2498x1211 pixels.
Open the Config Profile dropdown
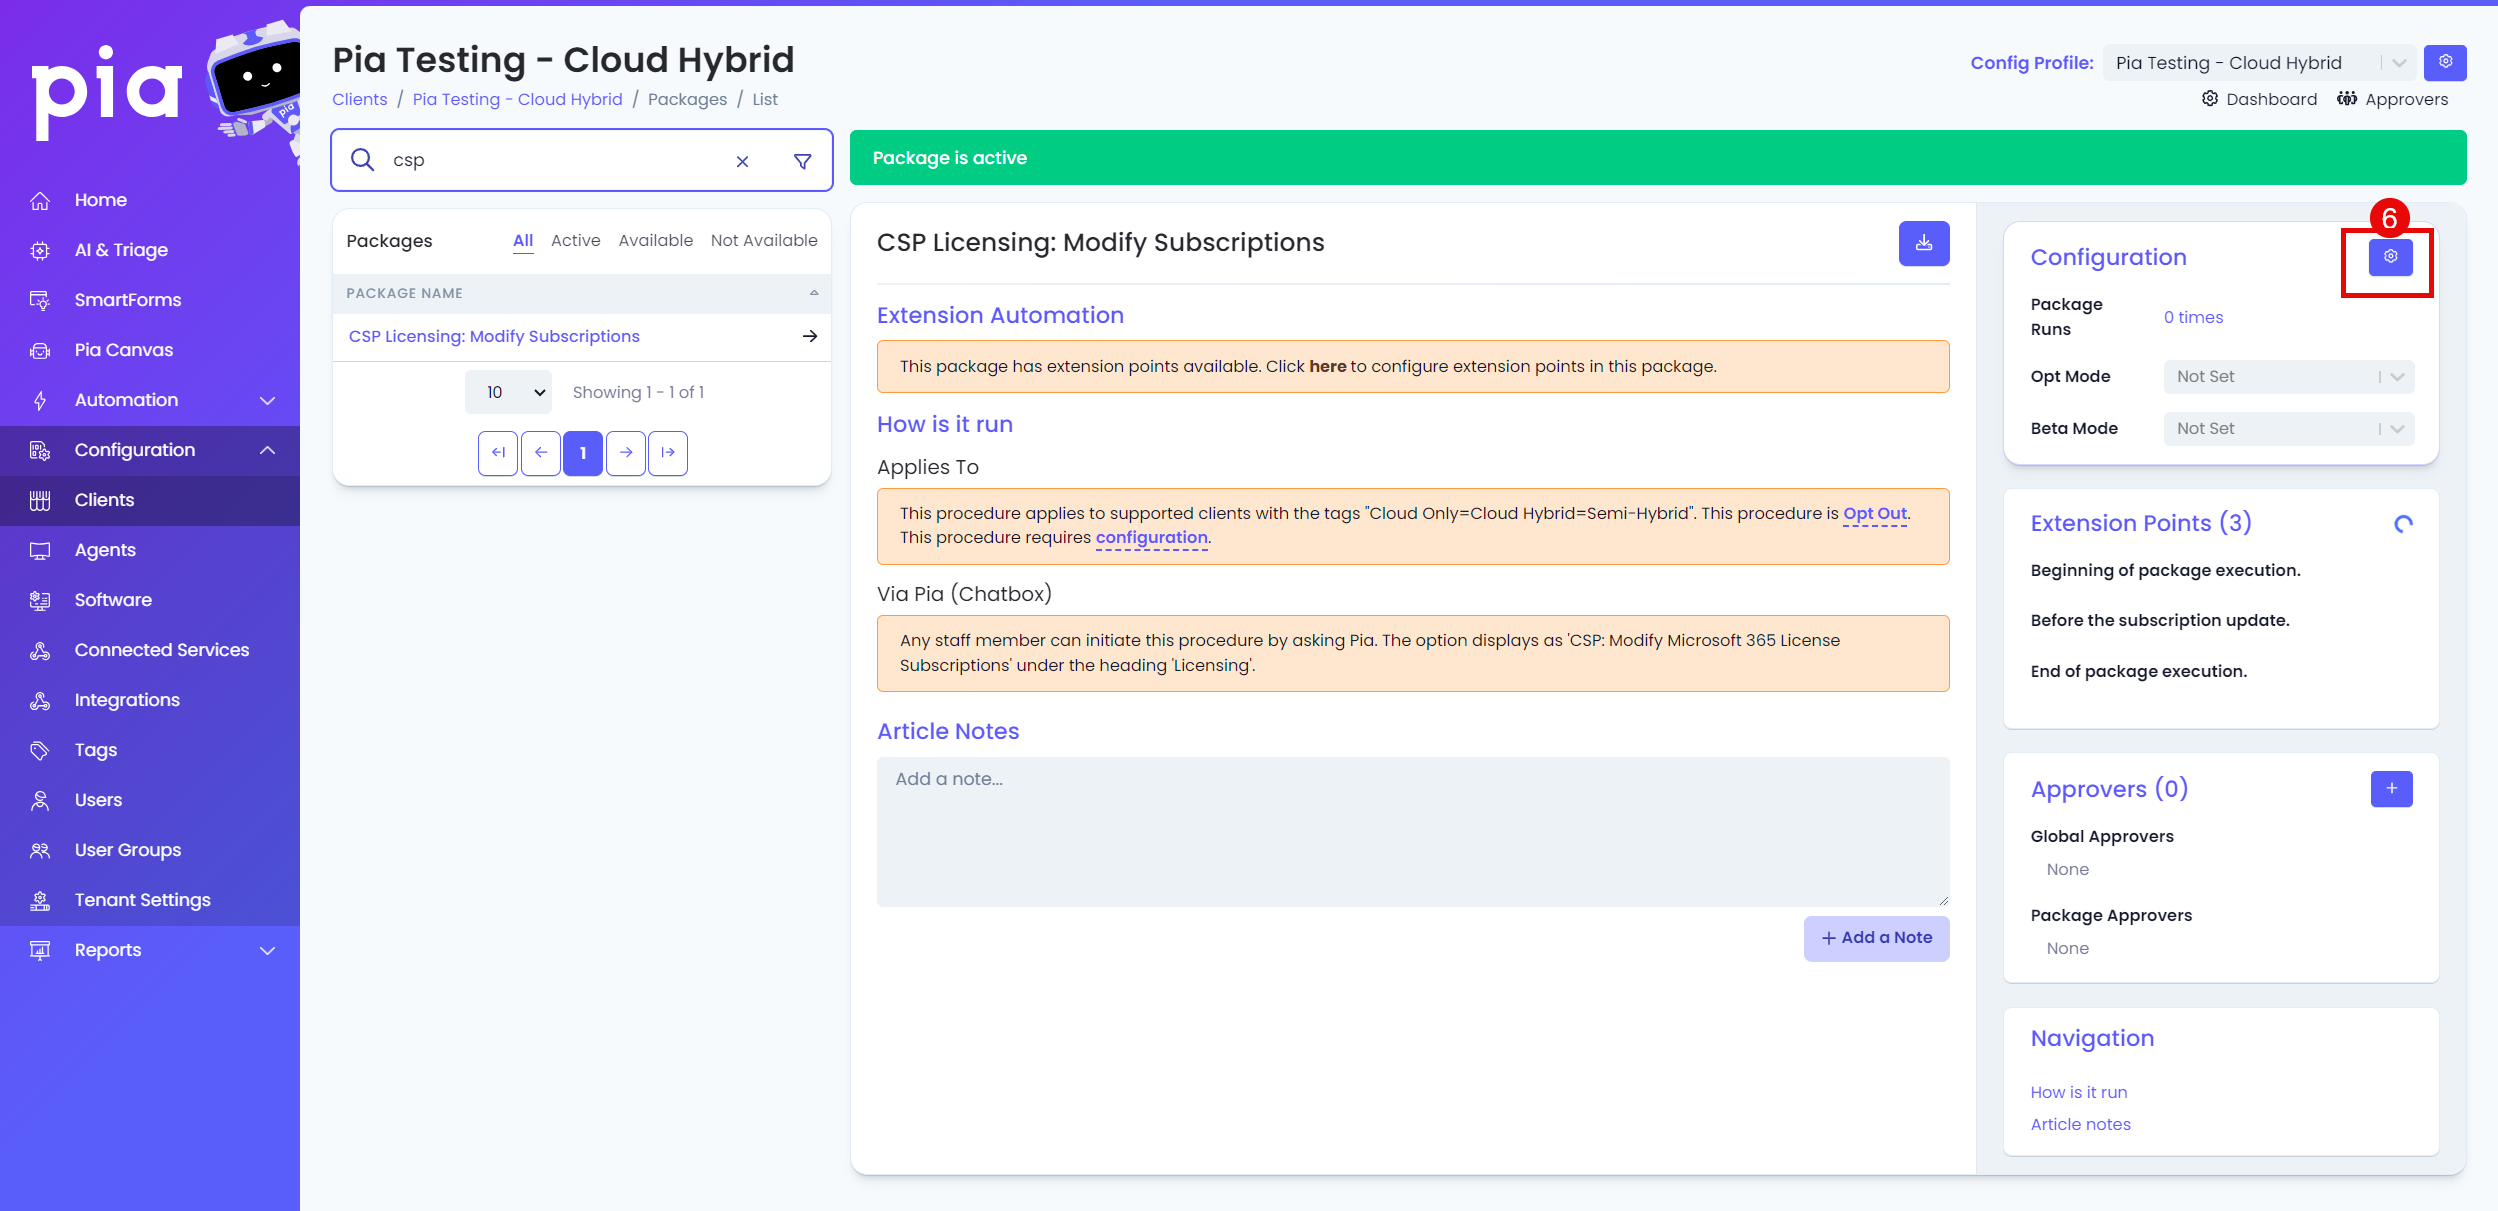2259,63
